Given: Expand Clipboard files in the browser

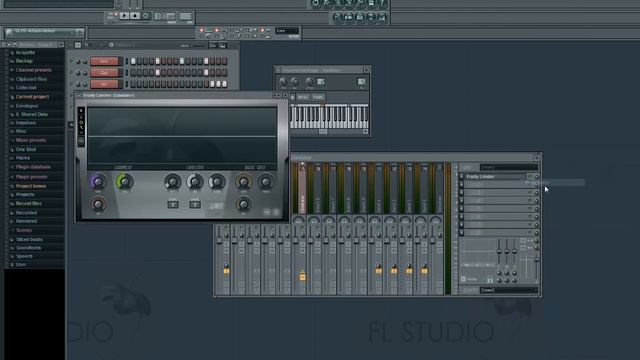Looking at the screenshot, I should coord(31,79).
